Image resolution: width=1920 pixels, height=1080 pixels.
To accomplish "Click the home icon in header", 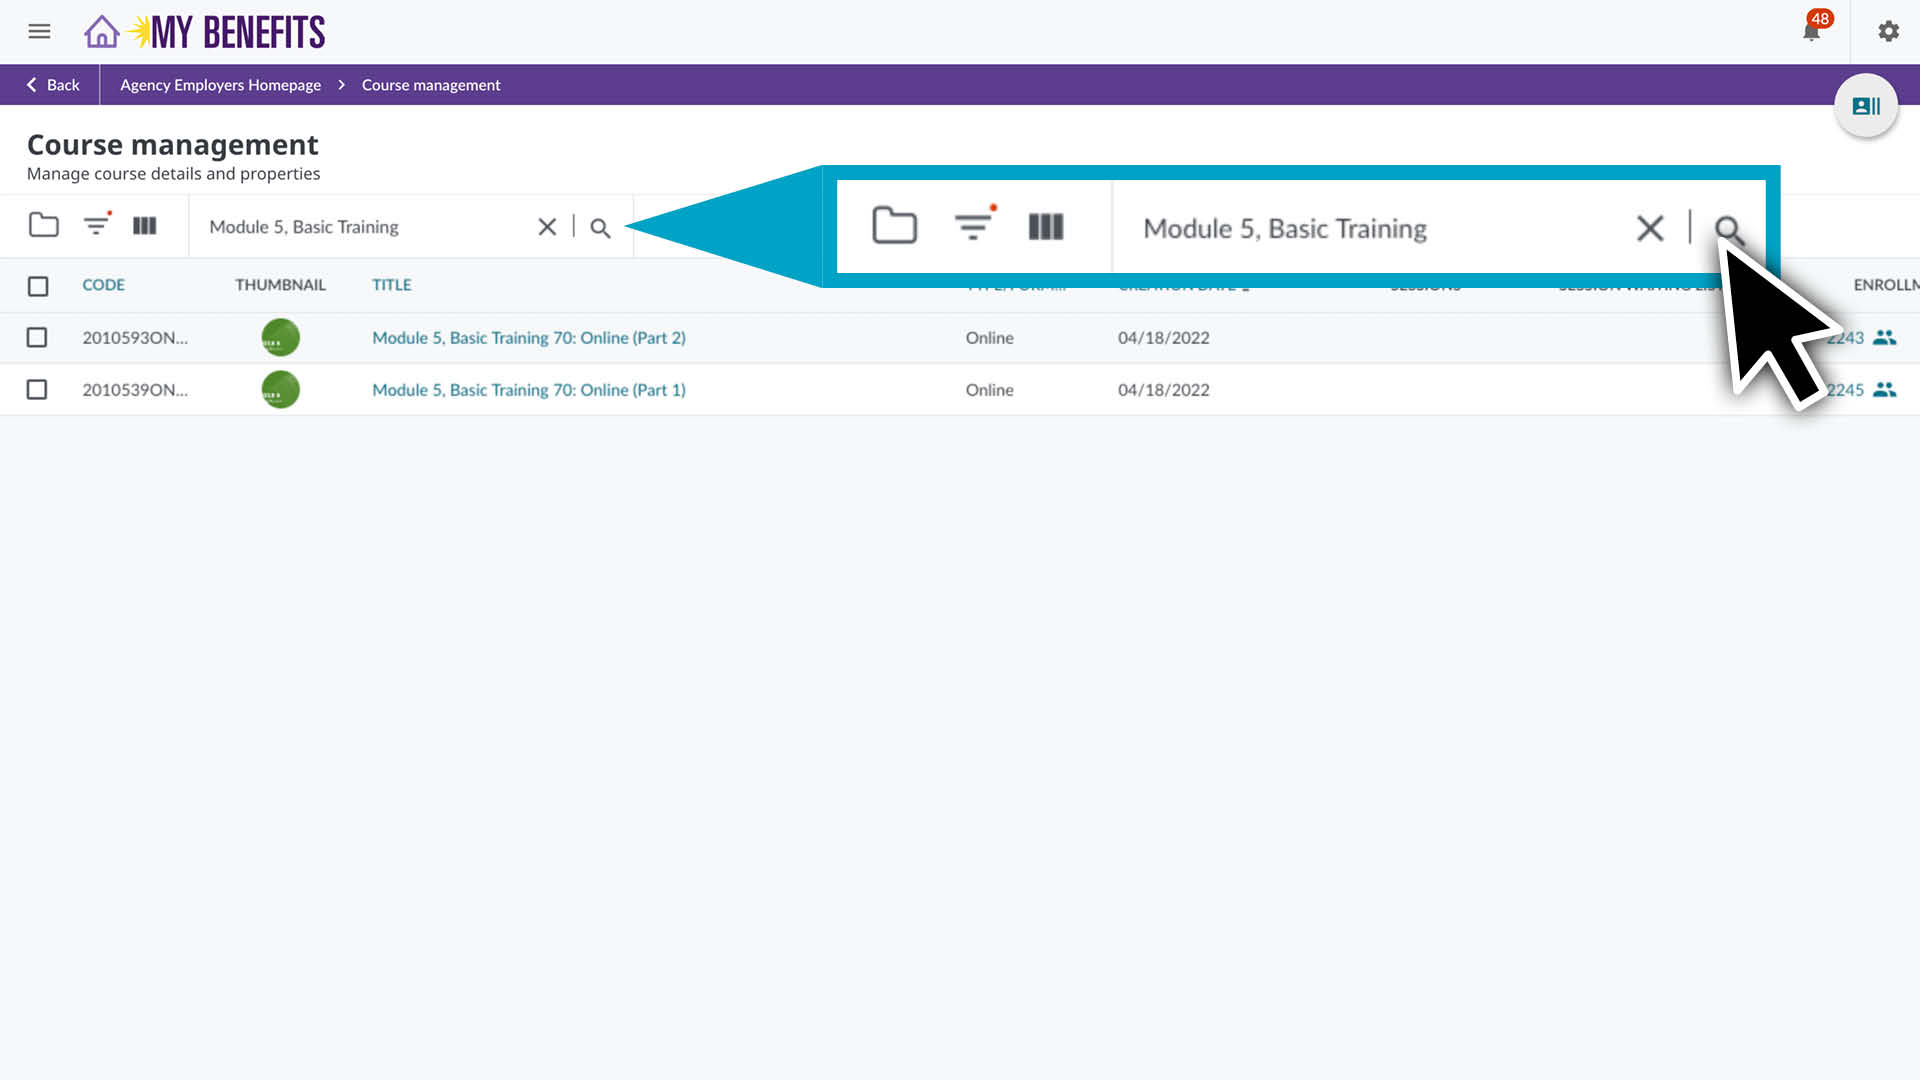I will tap(101, 32).
